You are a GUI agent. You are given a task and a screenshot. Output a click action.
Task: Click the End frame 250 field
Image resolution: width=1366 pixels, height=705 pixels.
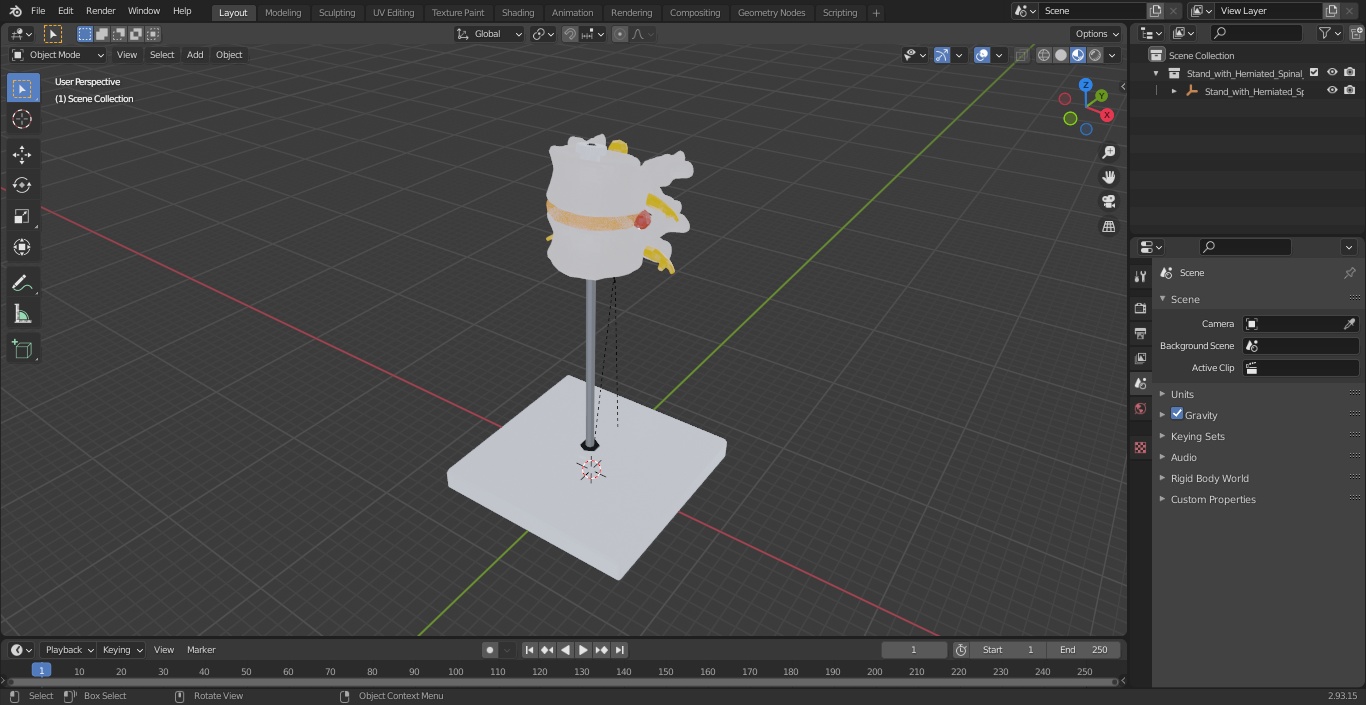tap(1084, 650)
